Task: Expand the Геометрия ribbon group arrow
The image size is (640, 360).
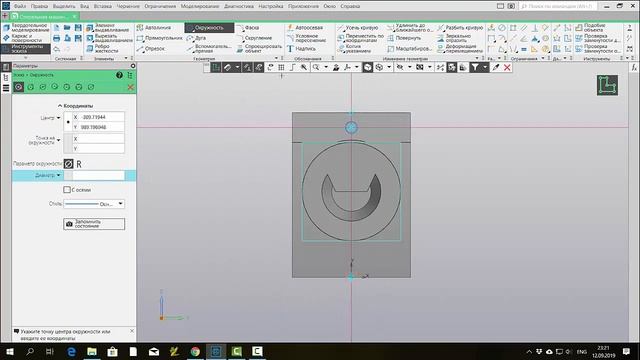Action: coord(277,58)
